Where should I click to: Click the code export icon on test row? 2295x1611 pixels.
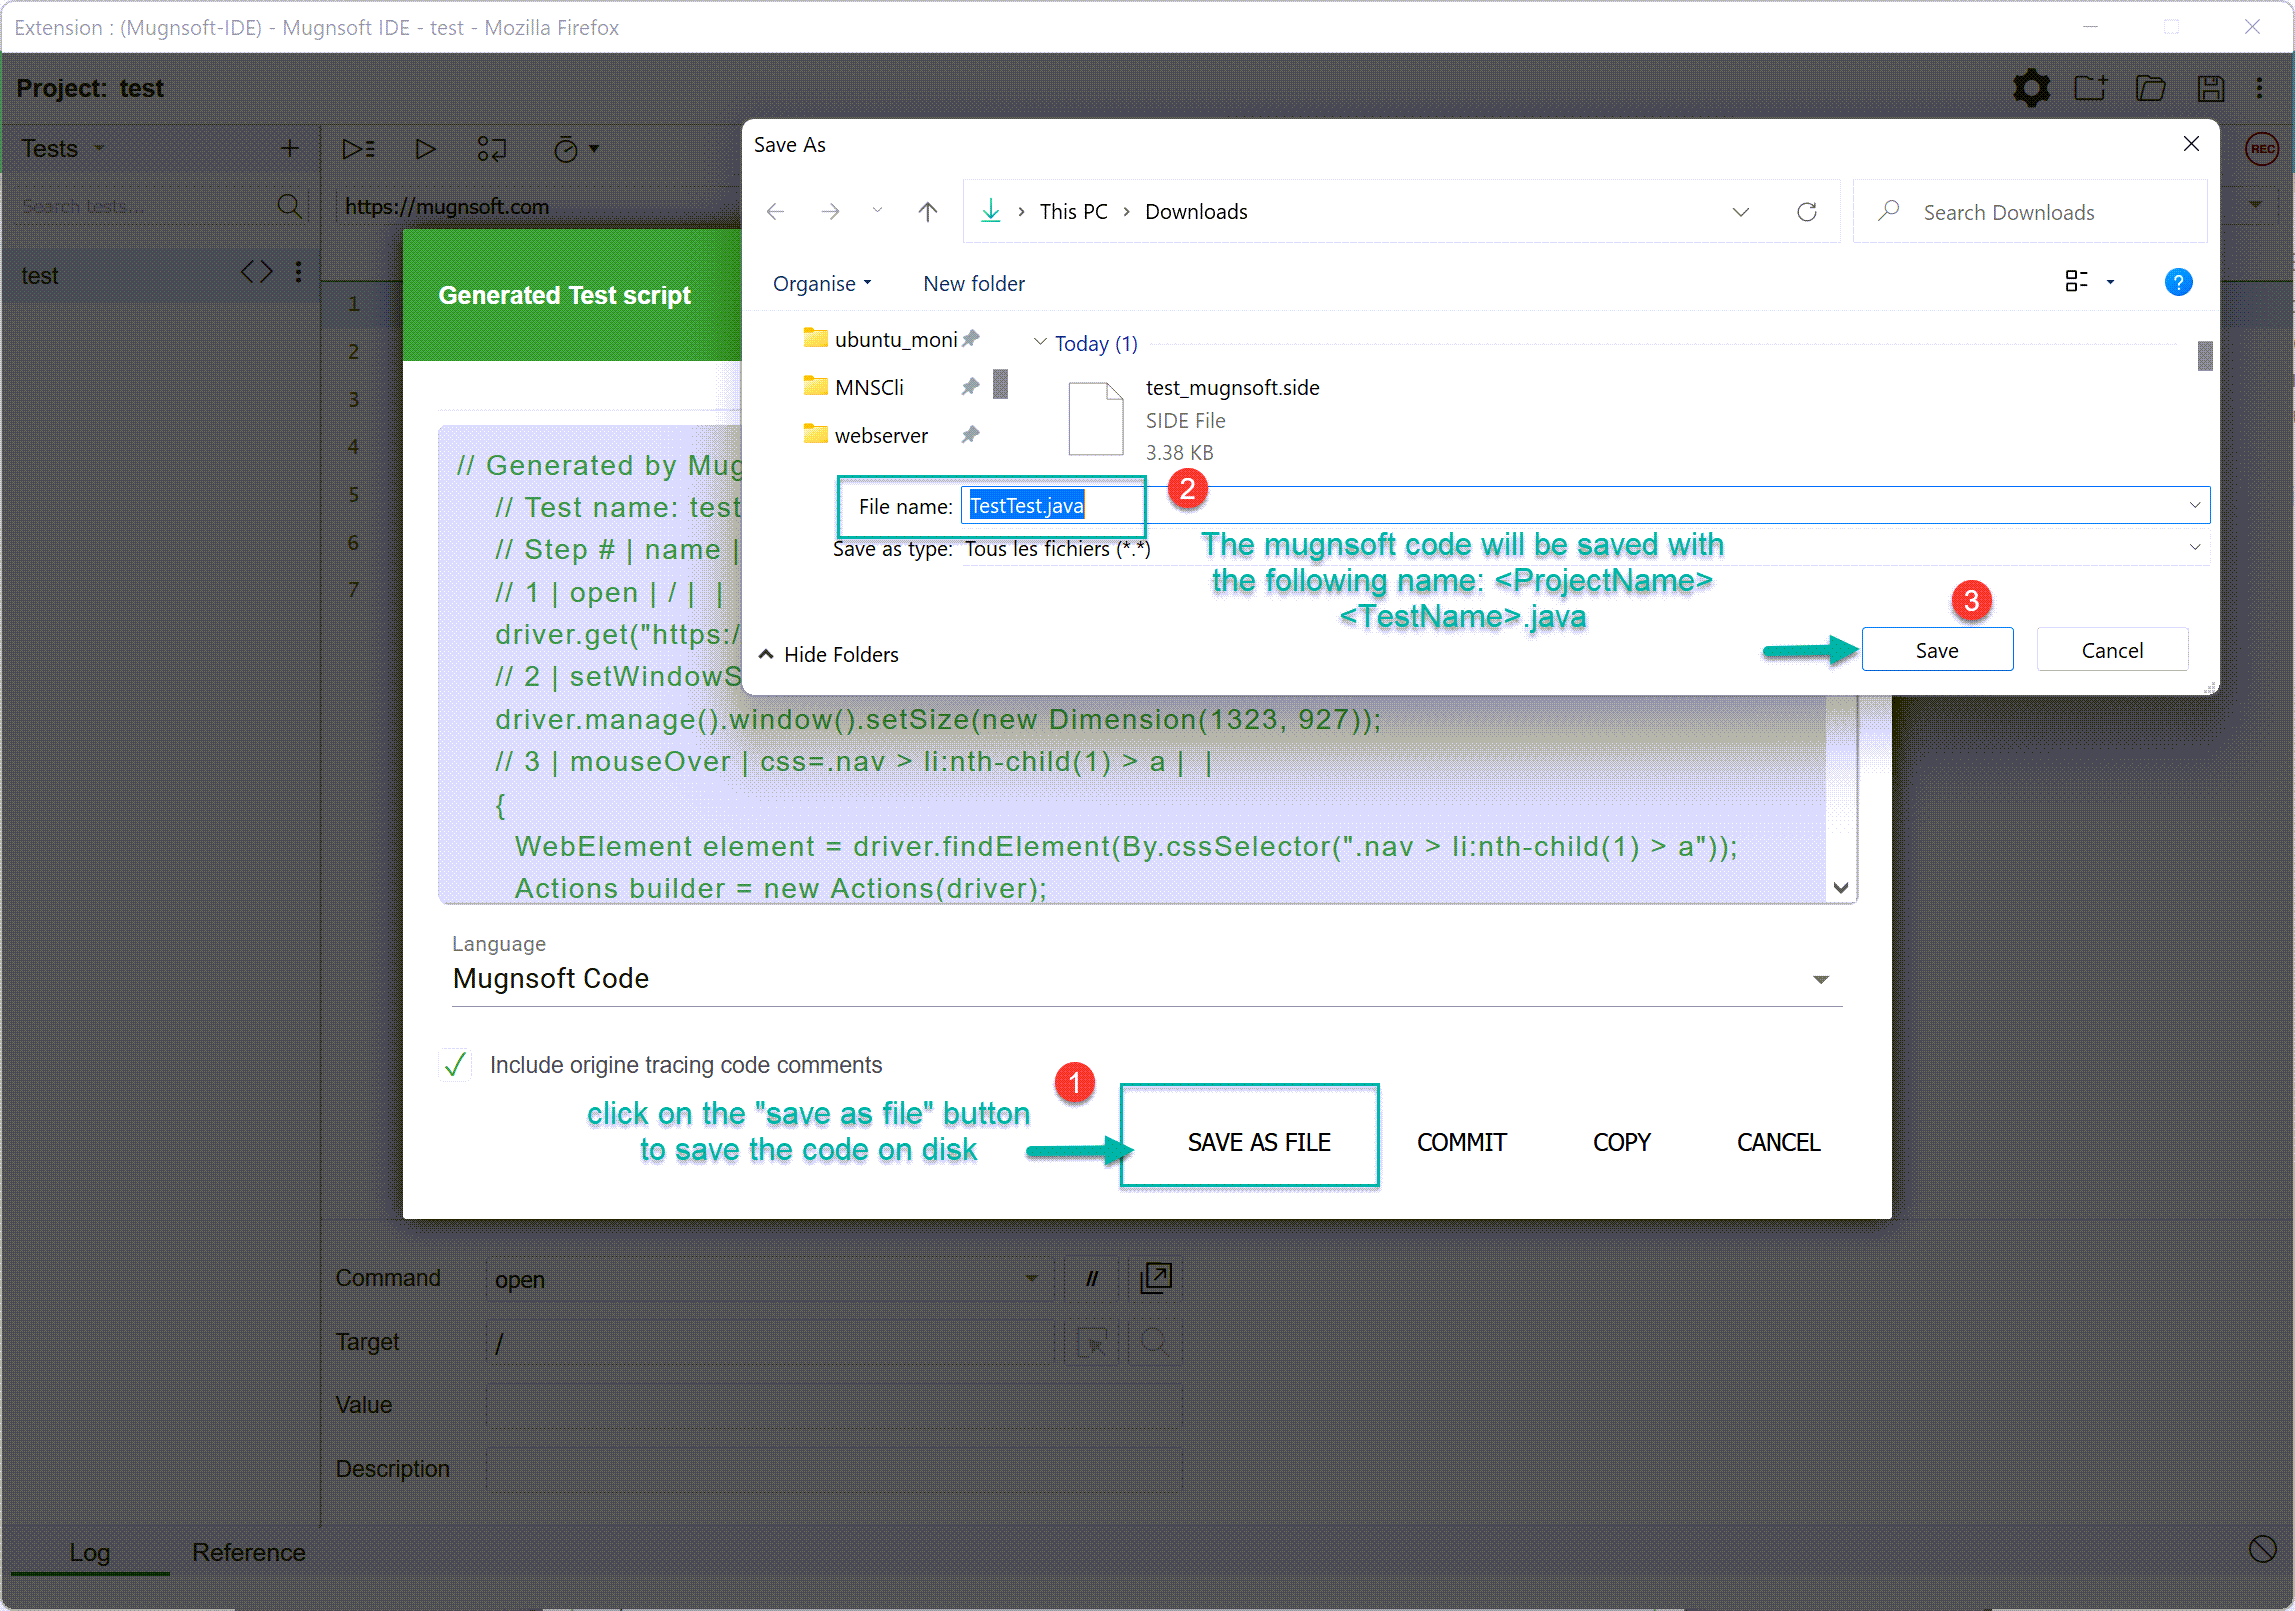coord(257,272)
